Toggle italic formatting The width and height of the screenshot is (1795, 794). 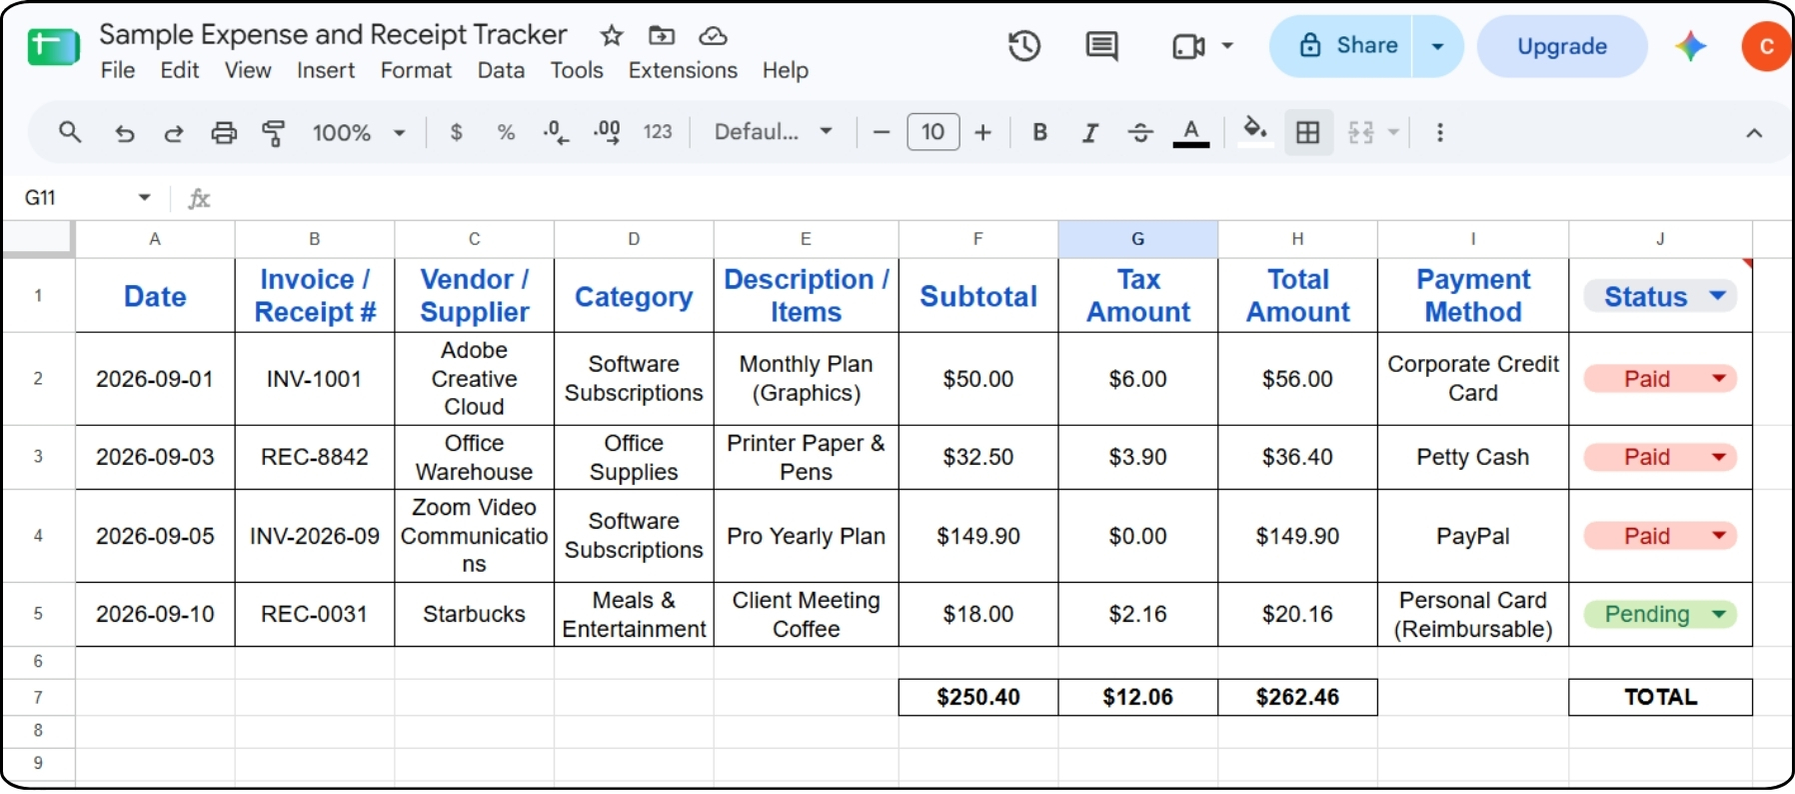click(1090, 132)
